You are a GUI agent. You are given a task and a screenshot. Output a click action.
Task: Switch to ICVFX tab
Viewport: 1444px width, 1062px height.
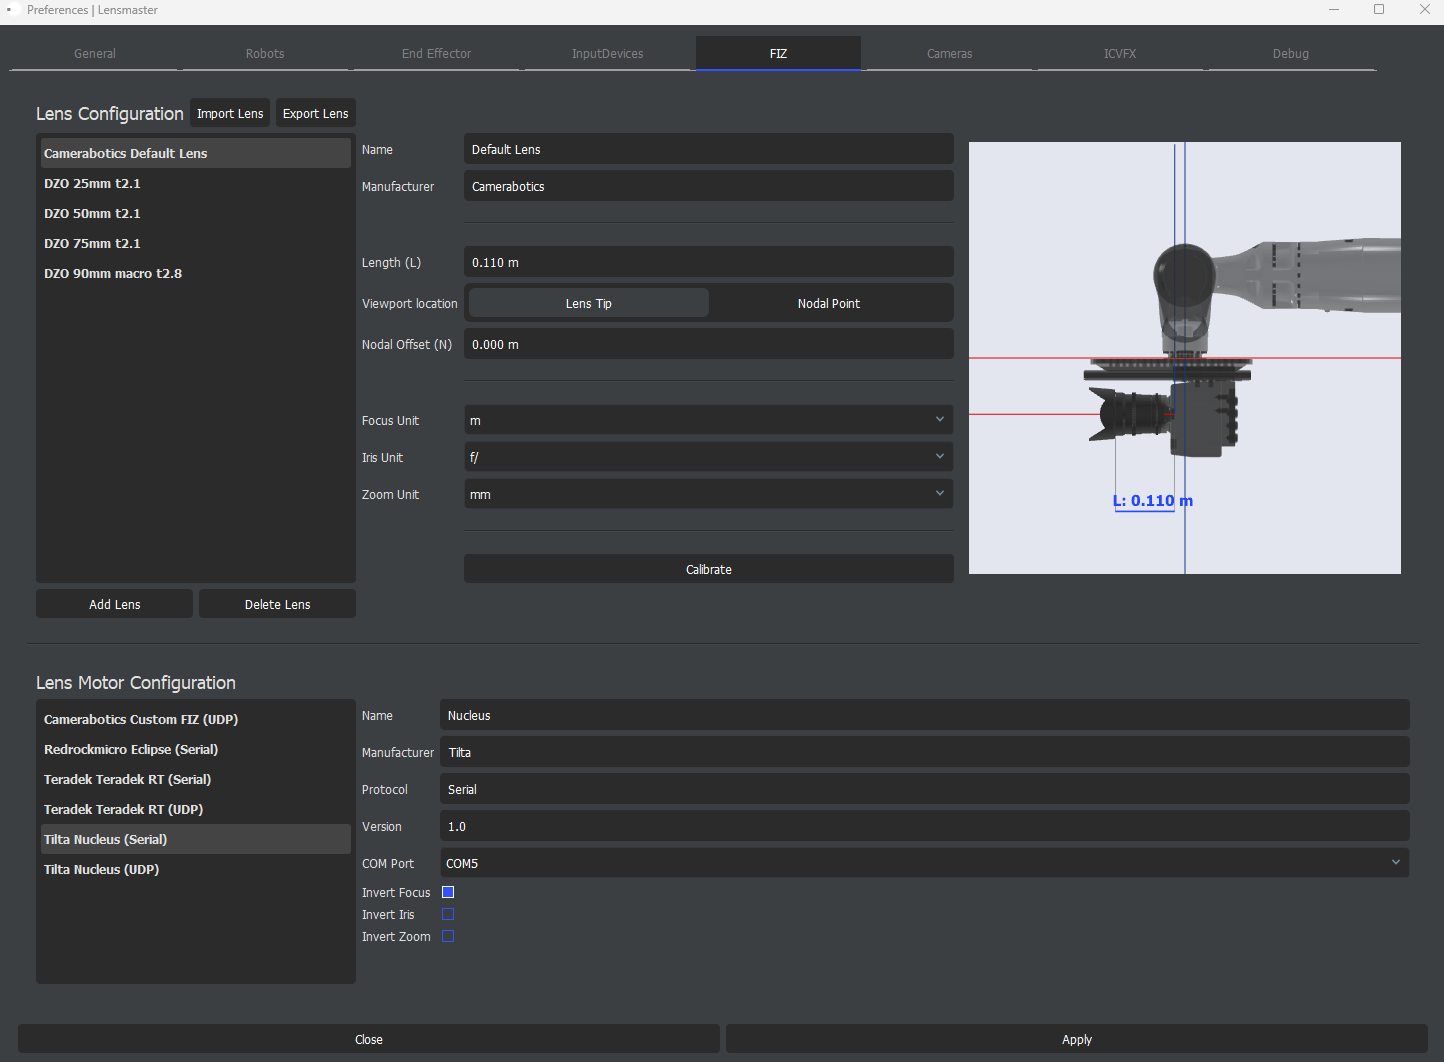click(1120, 54)
